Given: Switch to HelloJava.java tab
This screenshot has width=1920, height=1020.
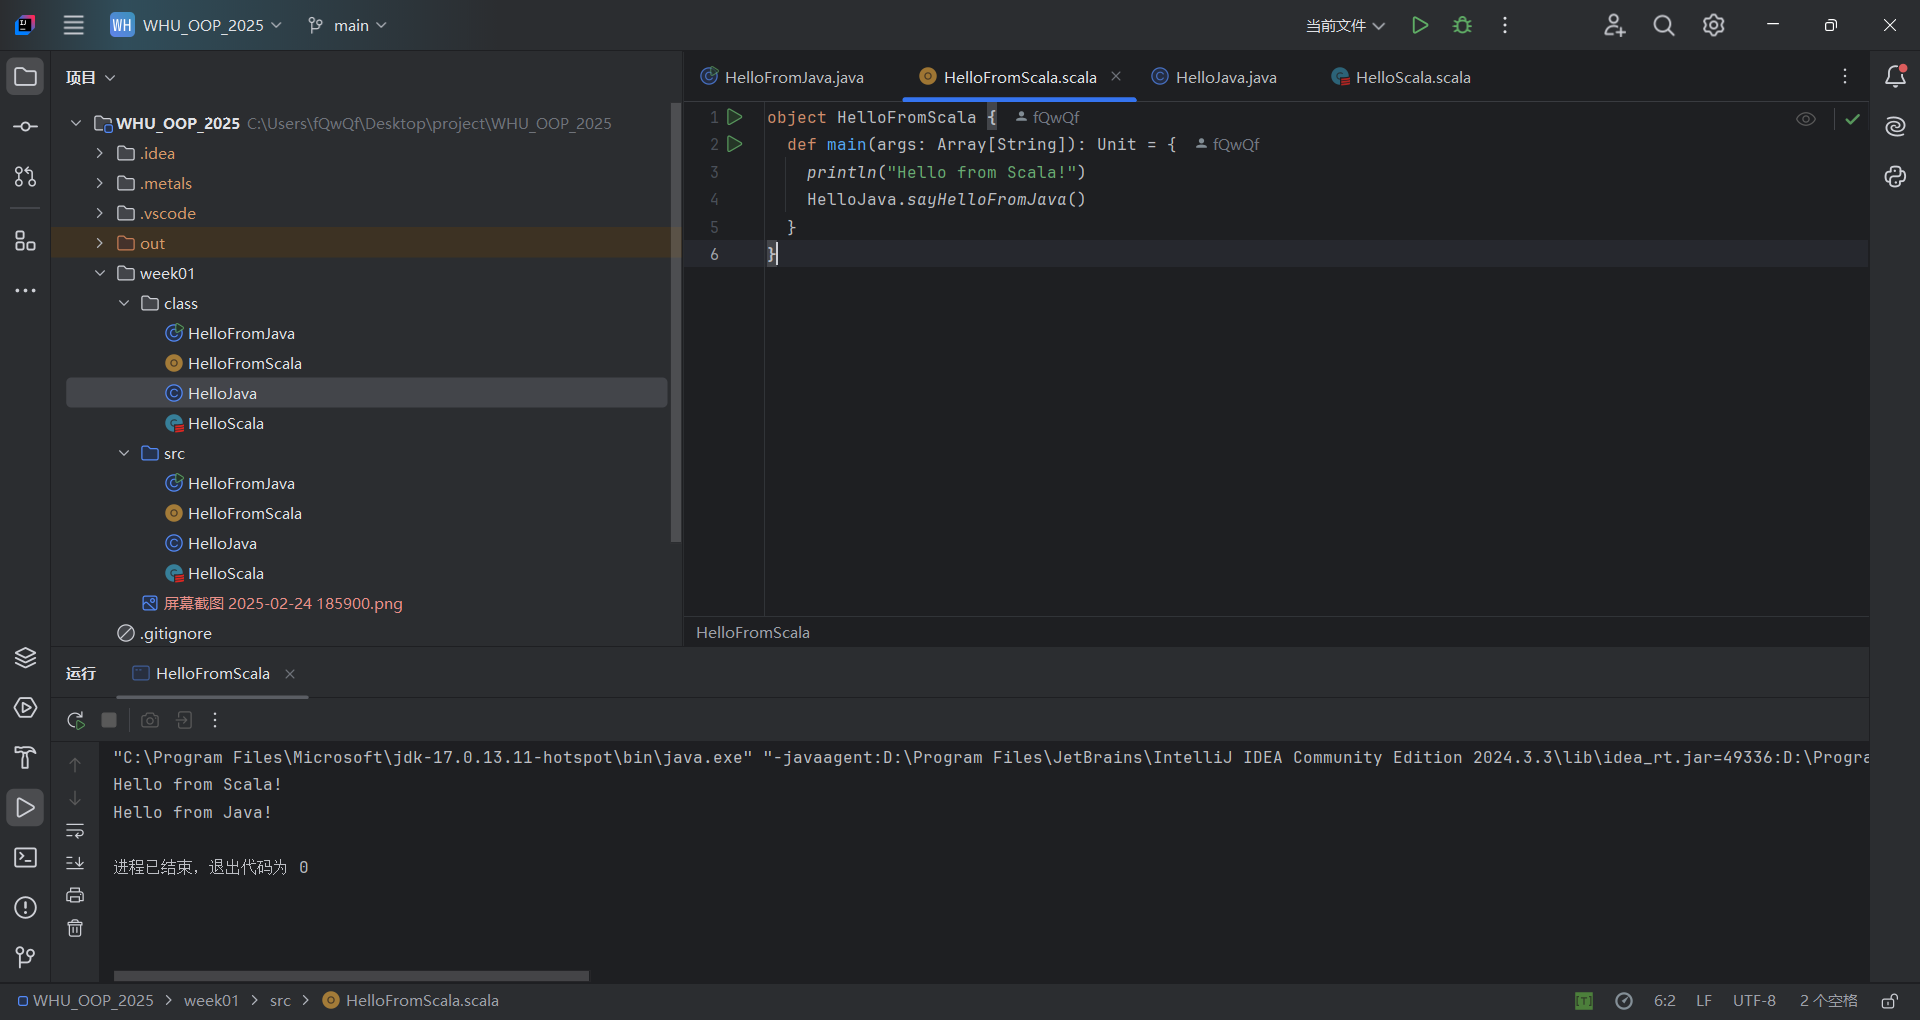Looking at the screenshot, I should coord(1214,77).
